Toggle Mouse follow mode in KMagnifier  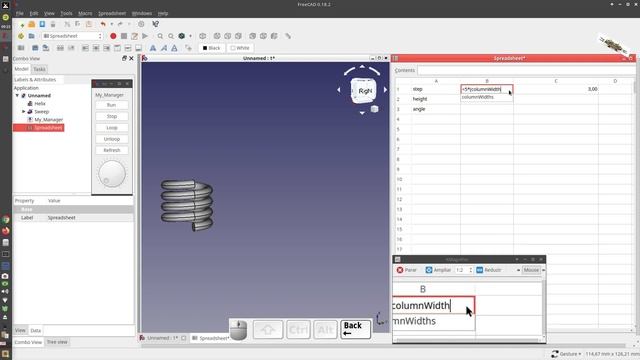click(x=531, y=270)
